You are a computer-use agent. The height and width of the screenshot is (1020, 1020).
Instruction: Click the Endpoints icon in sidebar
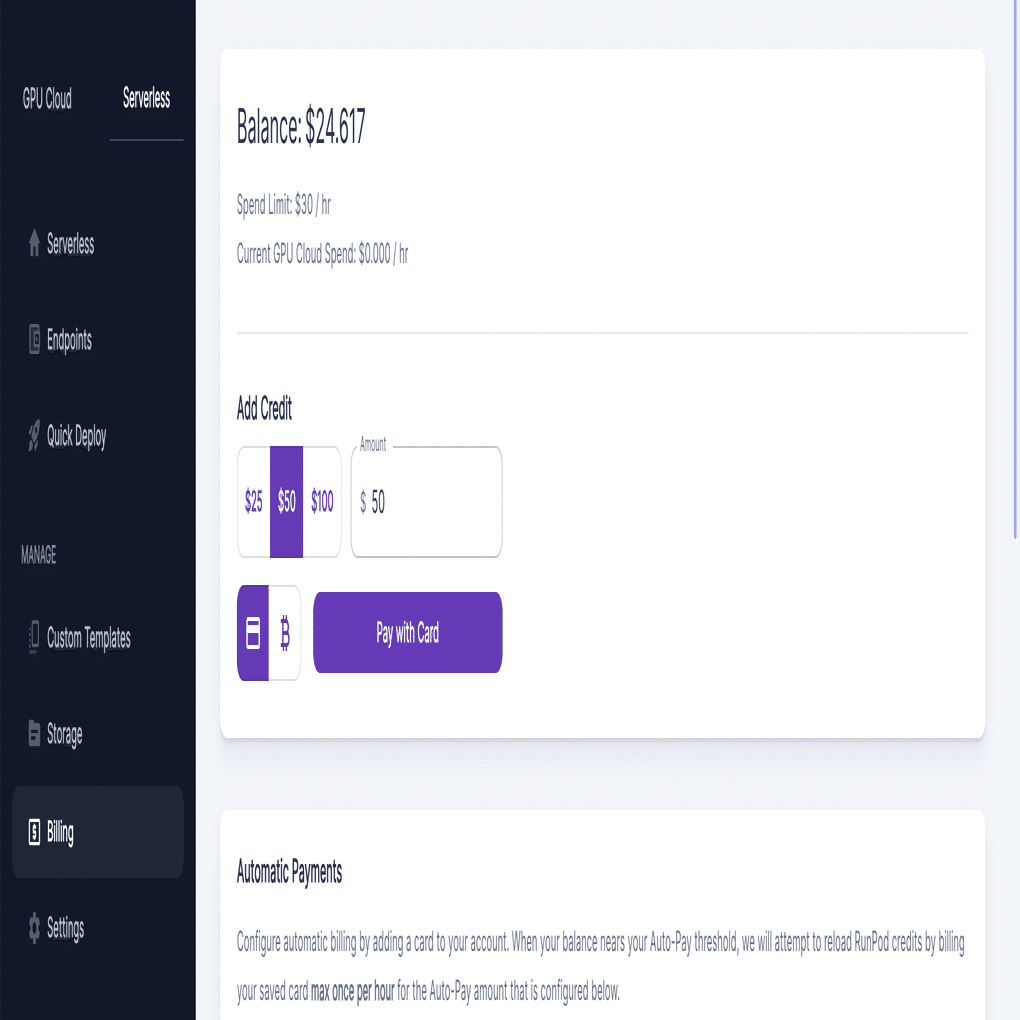point(34,340)
